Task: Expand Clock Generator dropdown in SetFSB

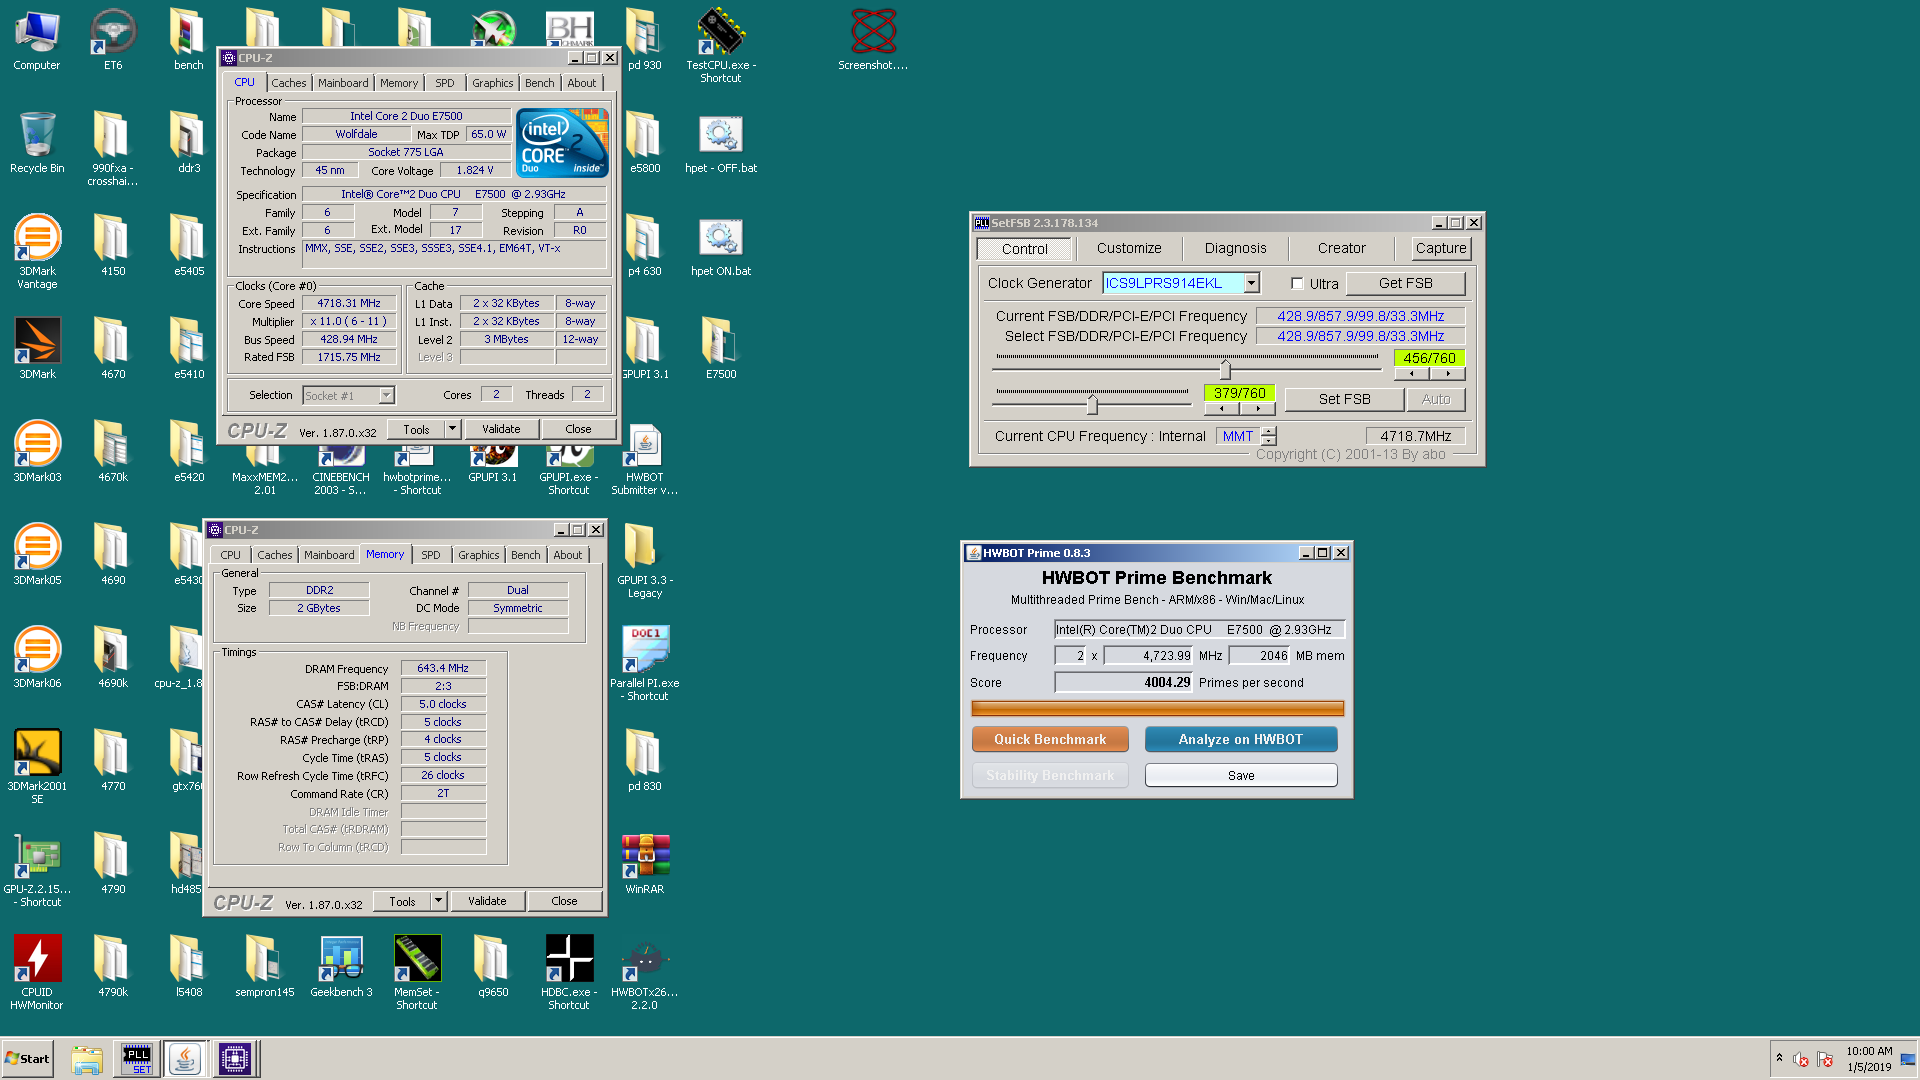Action: [x=1251, y=283]
